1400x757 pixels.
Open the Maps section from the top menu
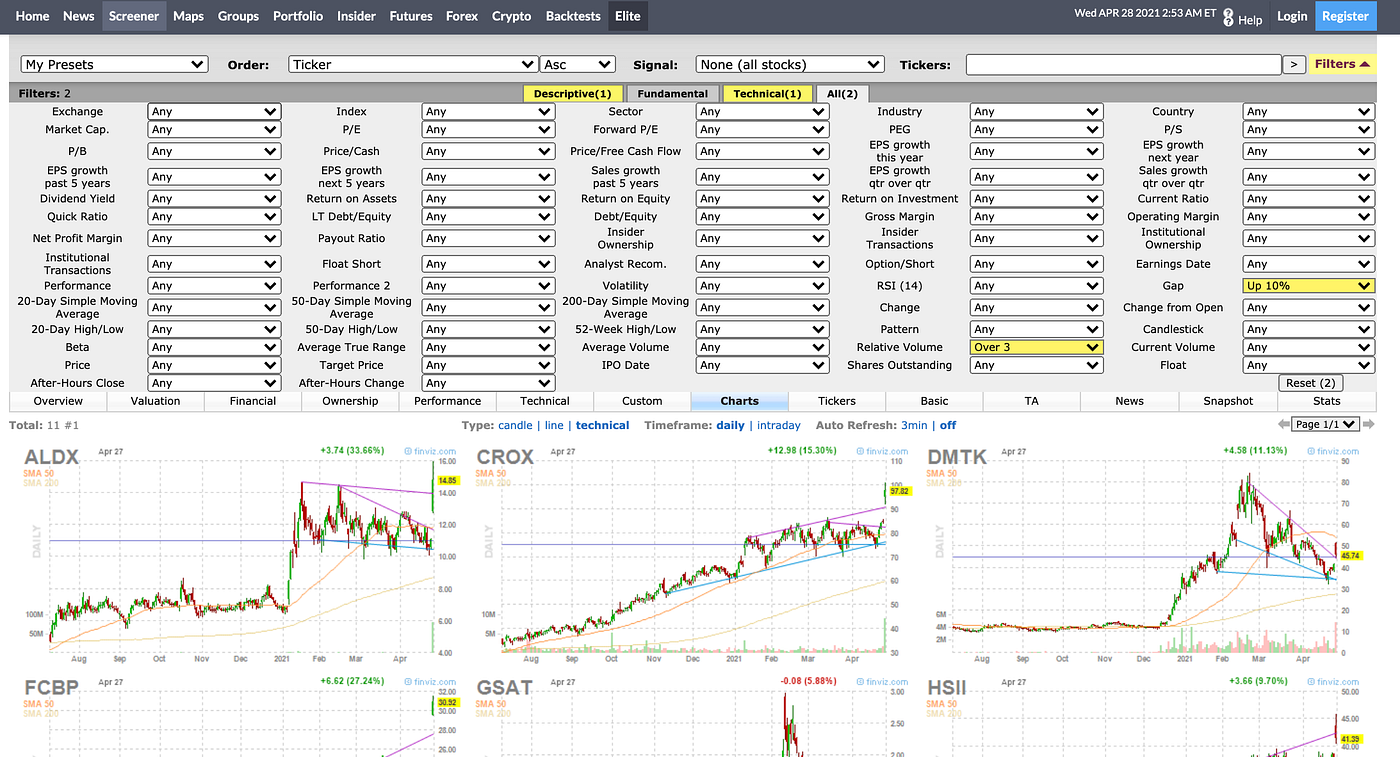pos(188,15)
